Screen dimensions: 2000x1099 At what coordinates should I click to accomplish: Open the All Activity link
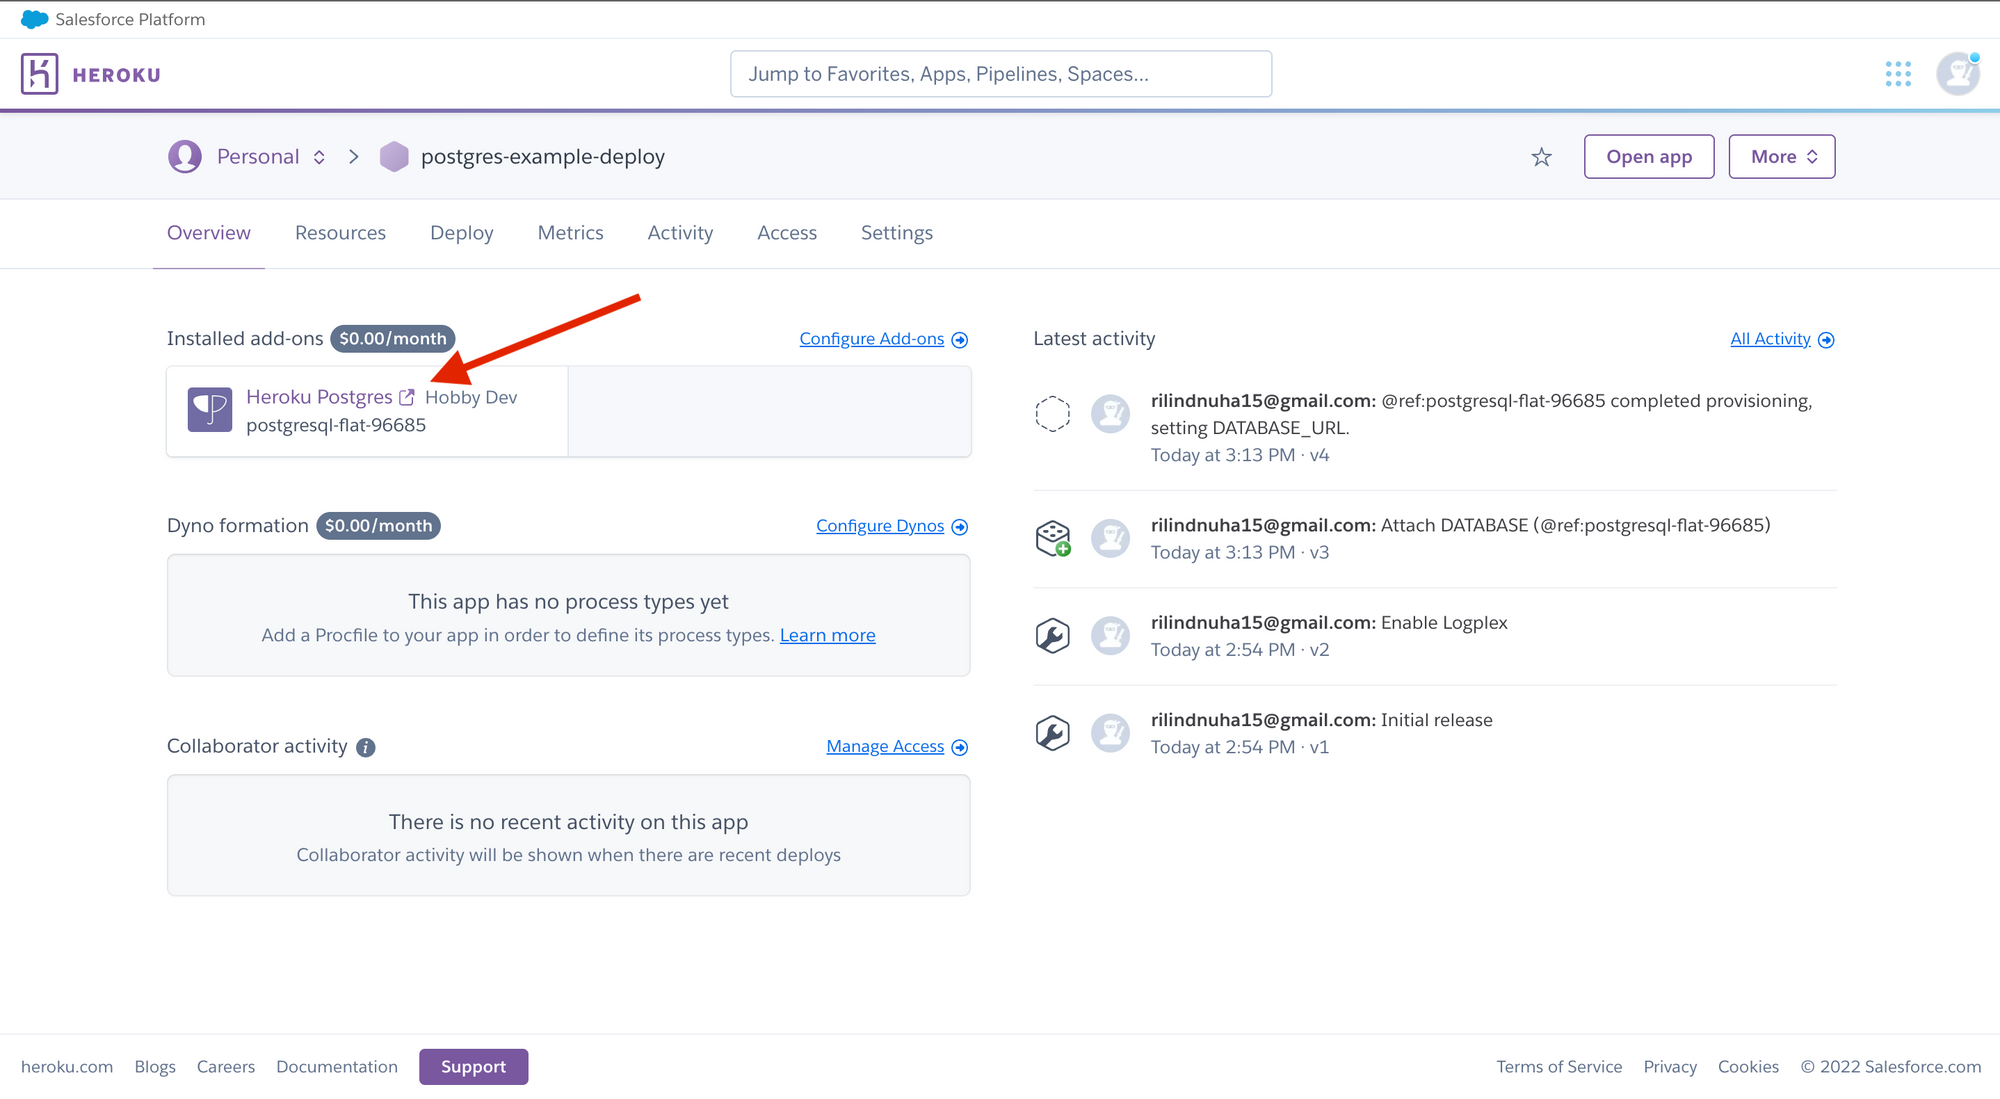1770,339
